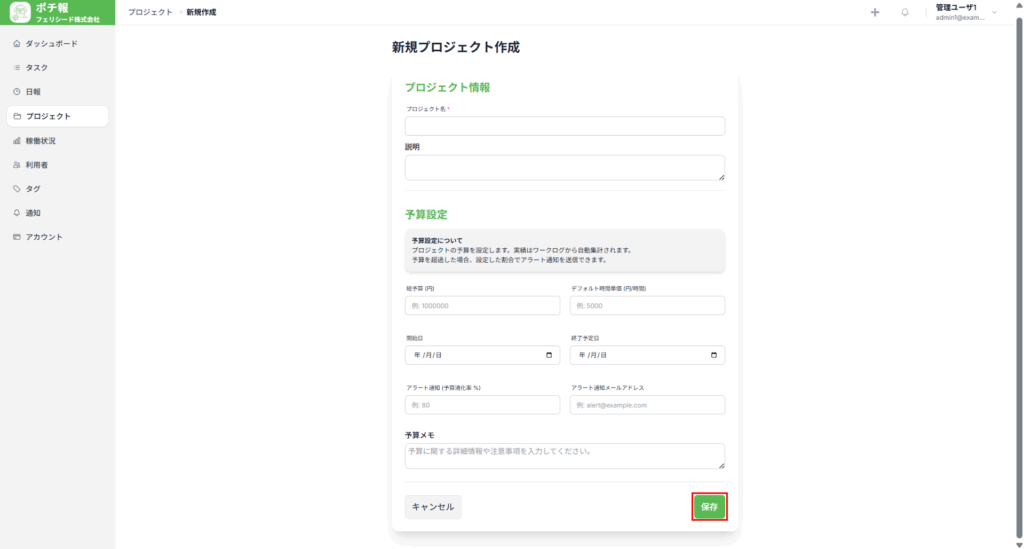Screen dimensions: 1024x549
Task: Click the タスク list icon in sidebar
Action: (x=17, y=68)
